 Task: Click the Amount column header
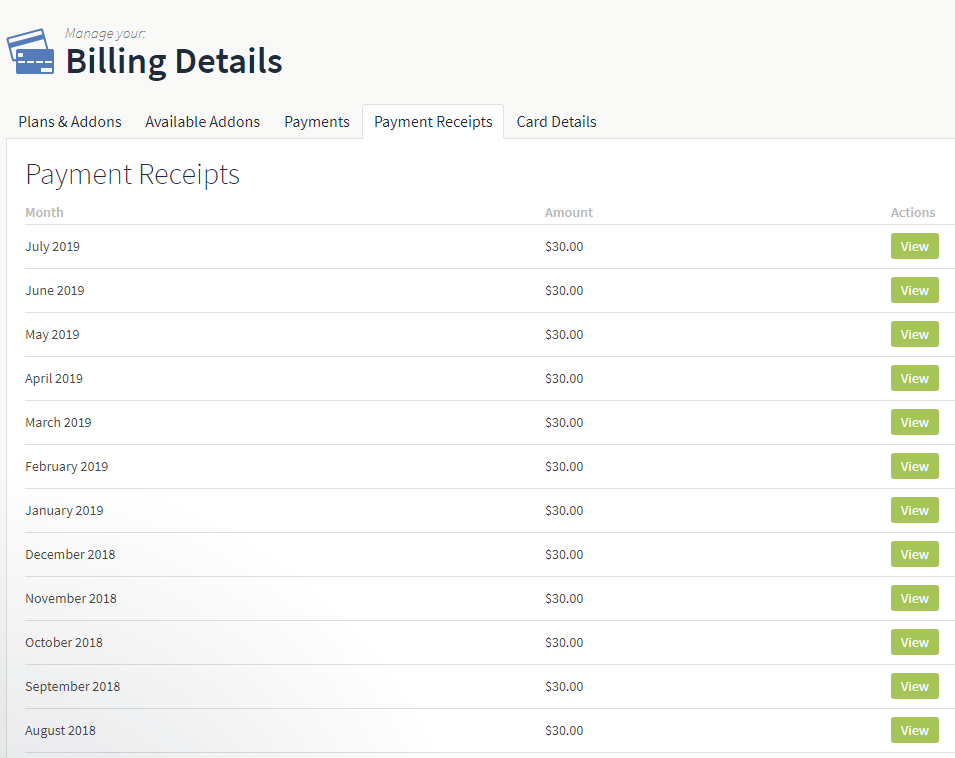click(568, 212)
